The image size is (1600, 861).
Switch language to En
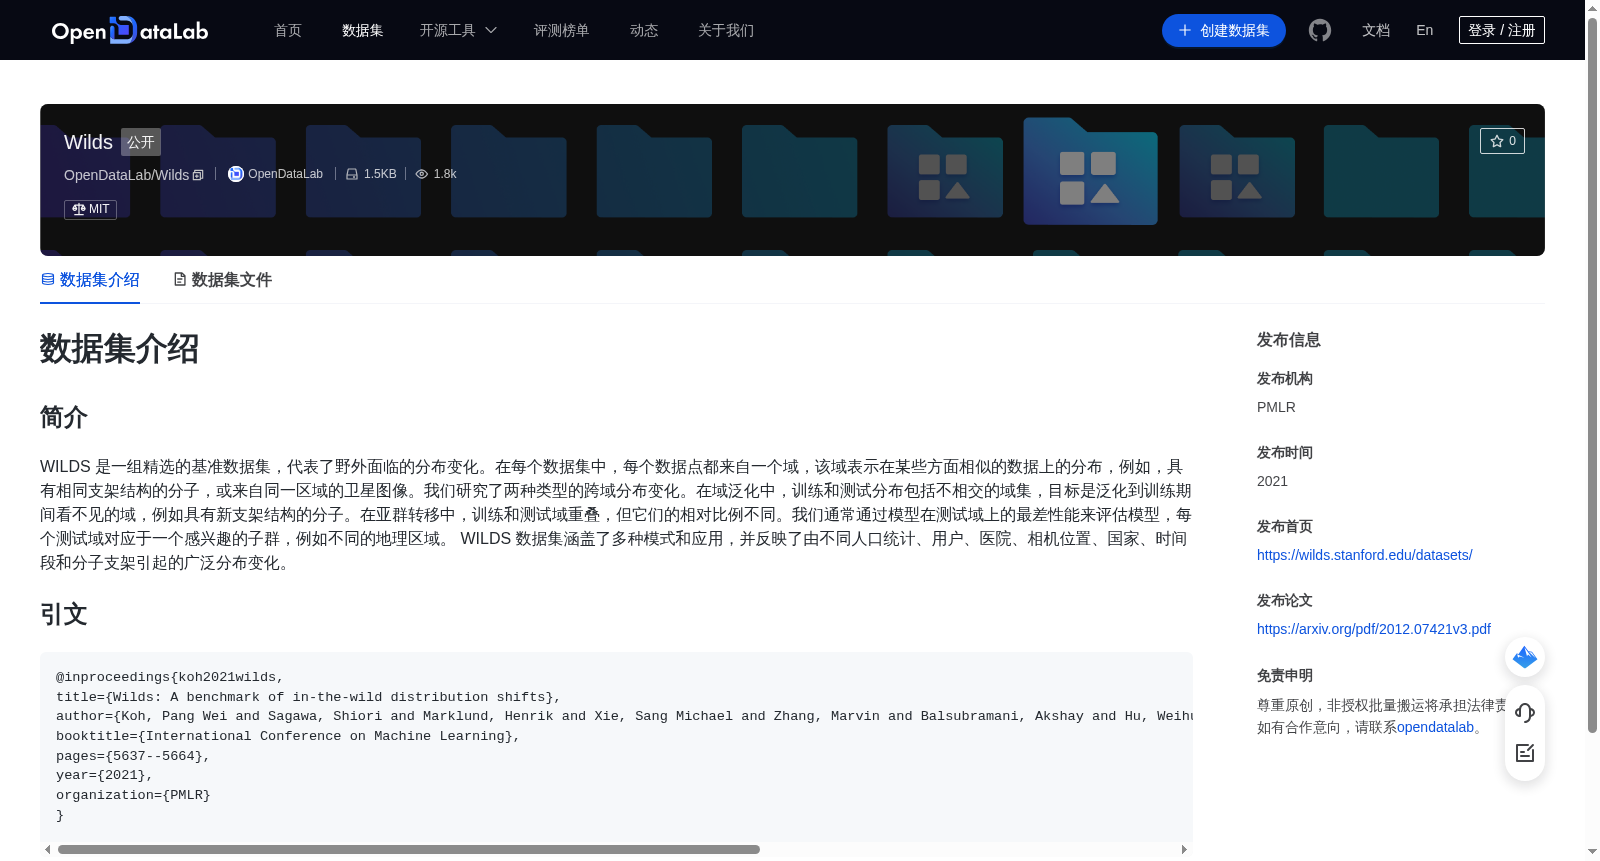[1425, 31]
